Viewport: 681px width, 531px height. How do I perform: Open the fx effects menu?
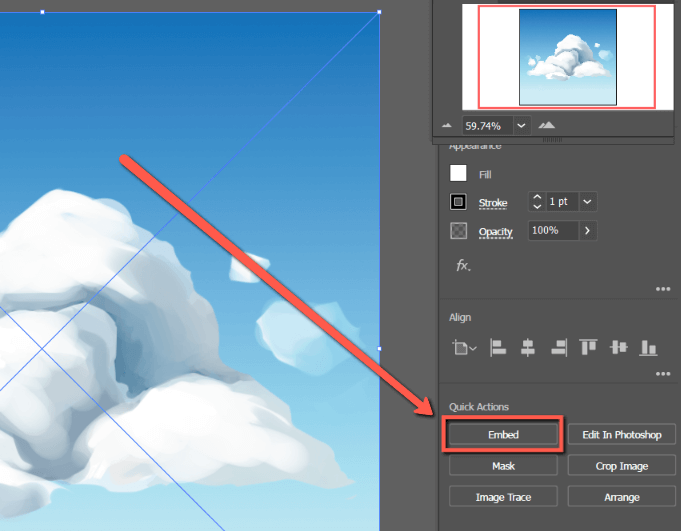click(463, 265)
